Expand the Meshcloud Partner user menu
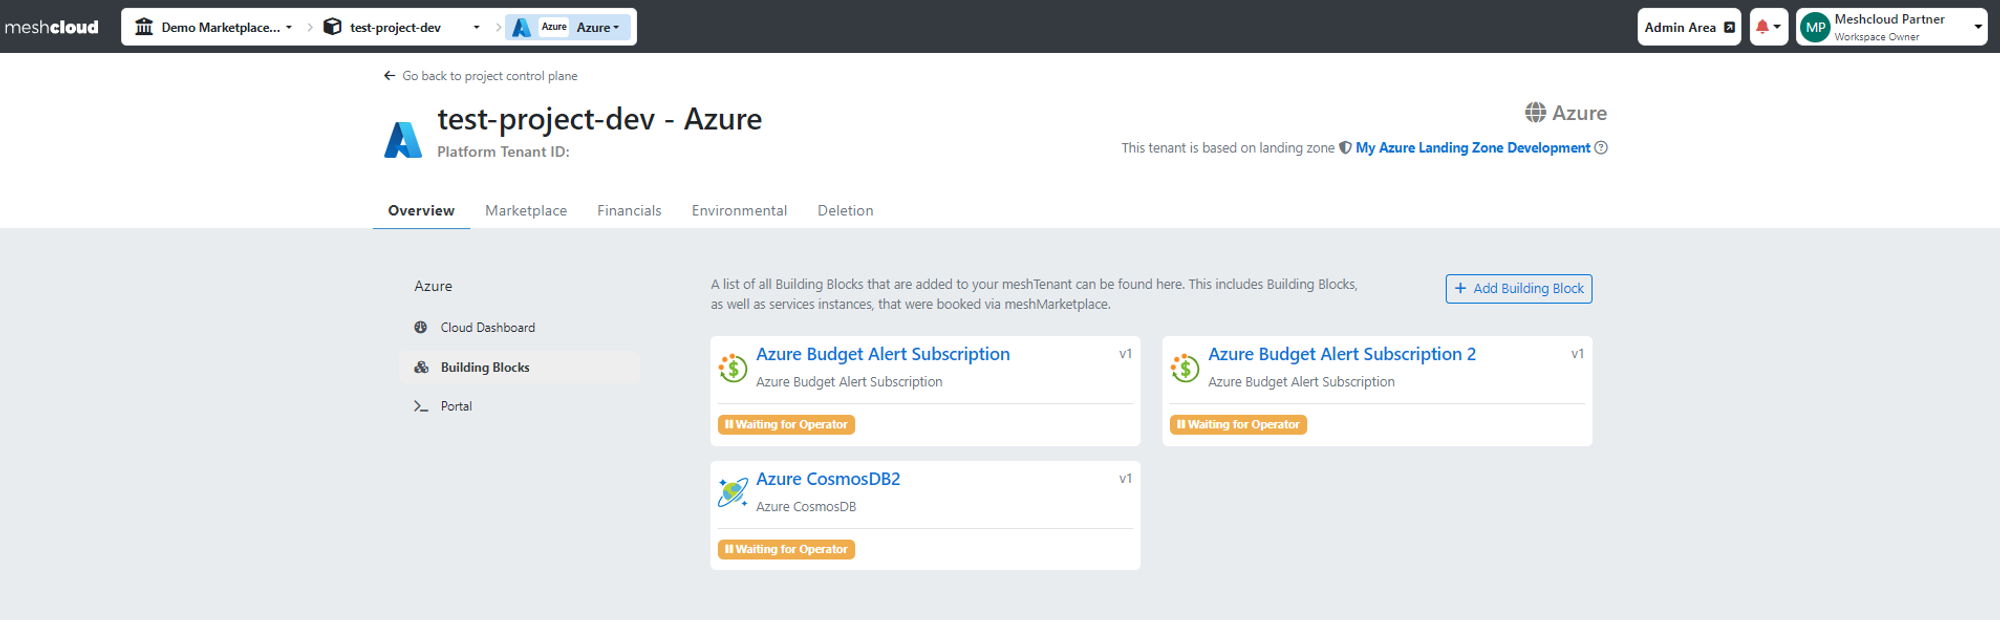2000x620 pixels. [1891, 27]
